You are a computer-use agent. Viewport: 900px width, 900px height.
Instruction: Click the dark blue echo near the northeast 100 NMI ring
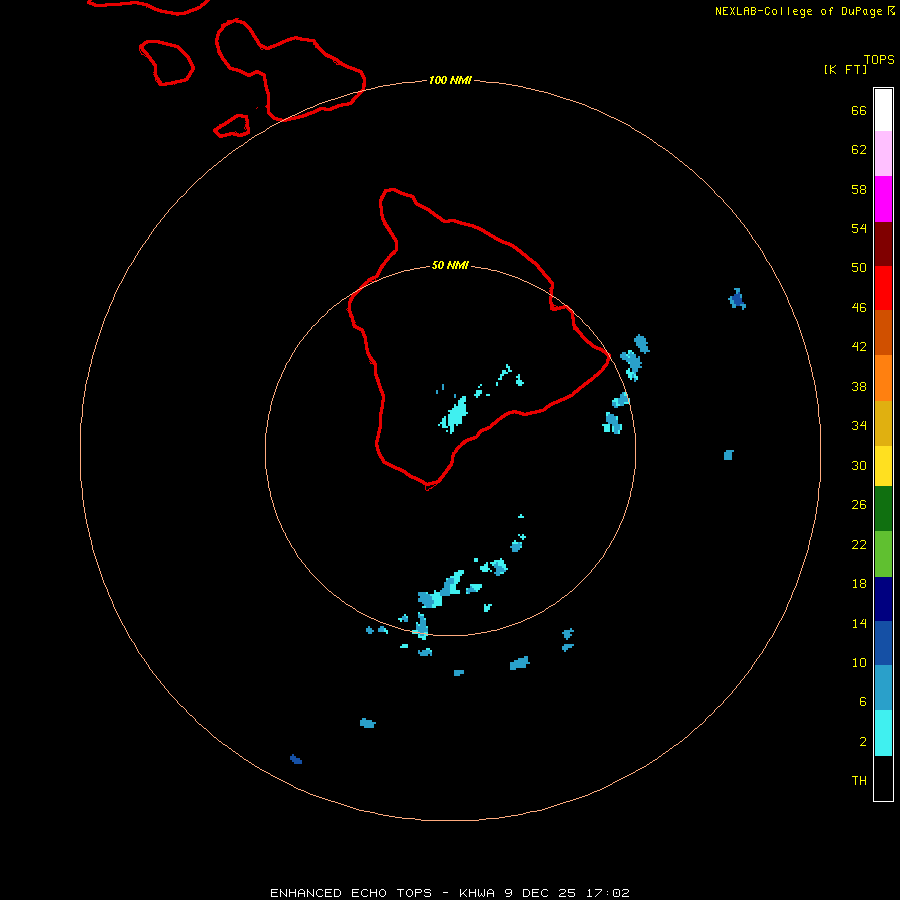(737, 299)
